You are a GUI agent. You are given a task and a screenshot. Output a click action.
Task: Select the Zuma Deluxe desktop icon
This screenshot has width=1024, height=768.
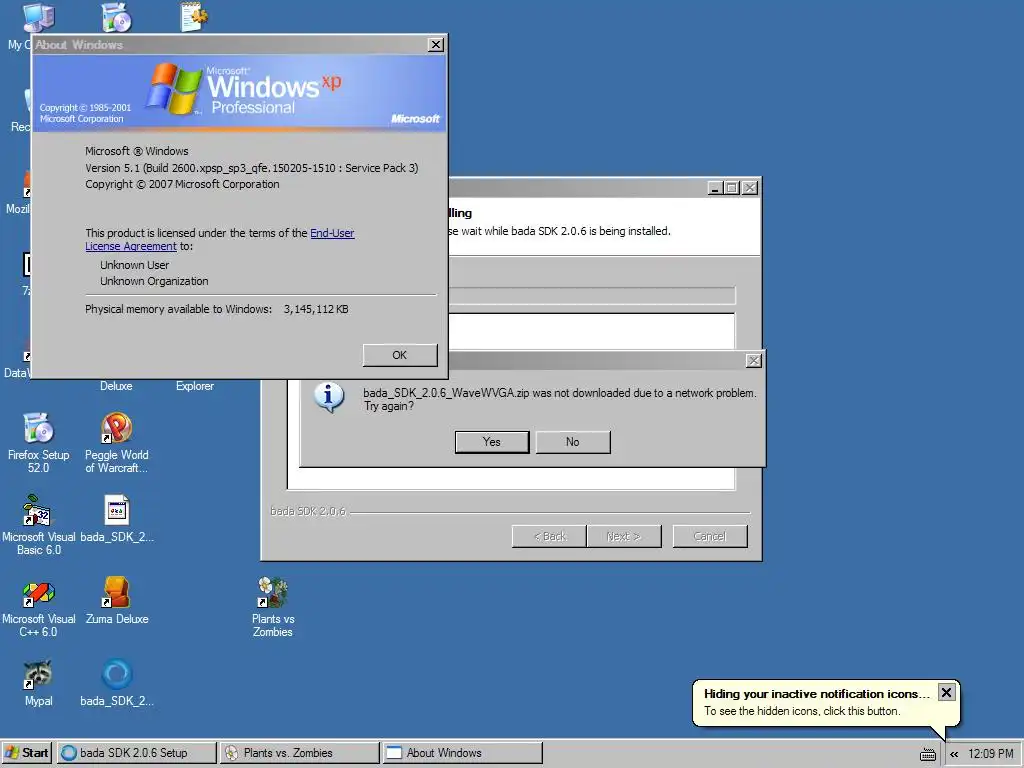[116, 601]
